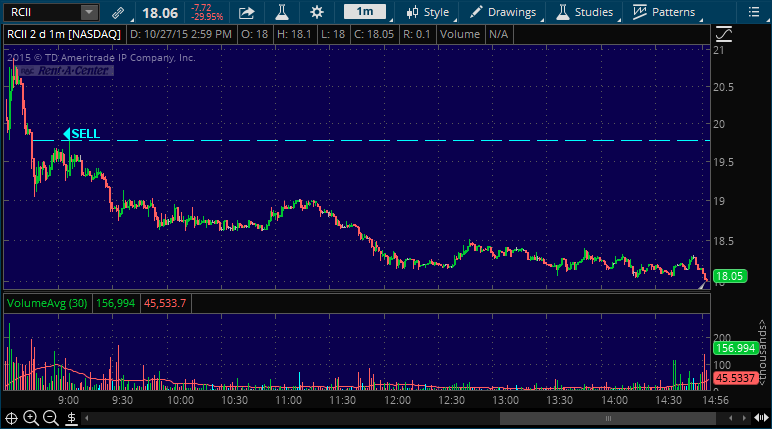This screenshot has width=772, height=429.
Task: Open the share chart arrow icon
Action: click(246, 13)
